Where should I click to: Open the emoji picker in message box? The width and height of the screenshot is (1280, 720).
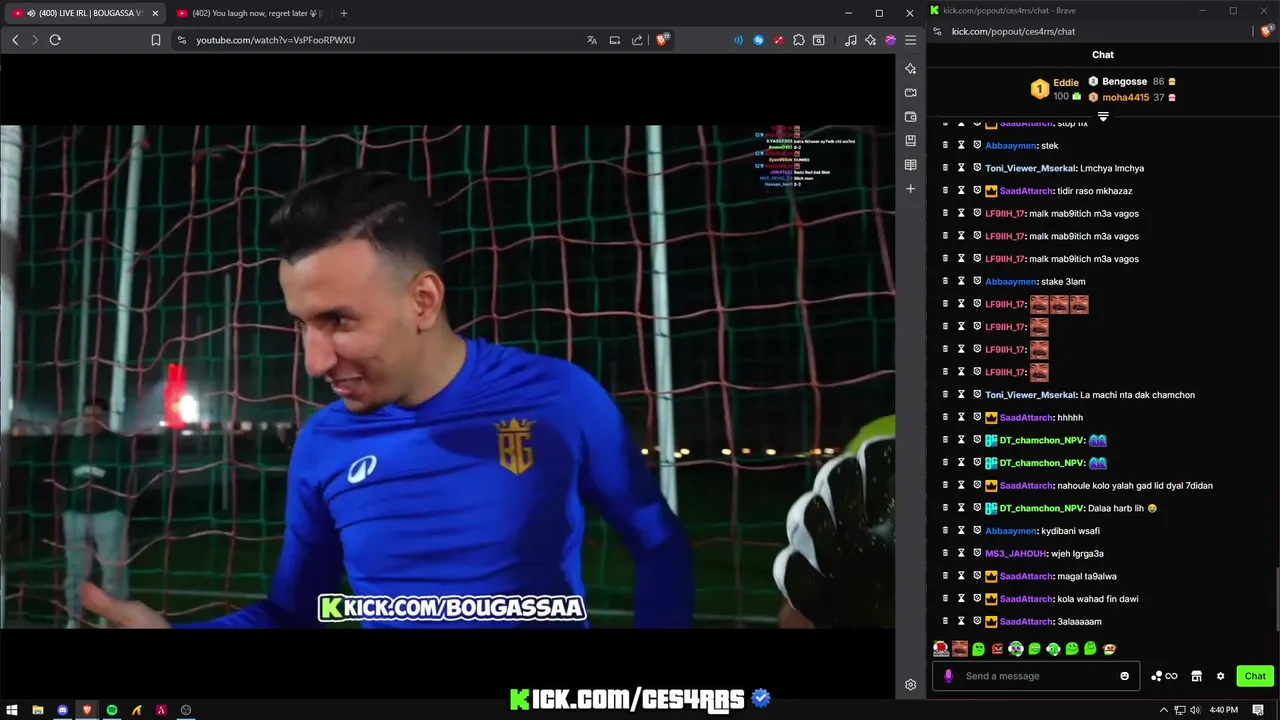(x=1124, y=676)
